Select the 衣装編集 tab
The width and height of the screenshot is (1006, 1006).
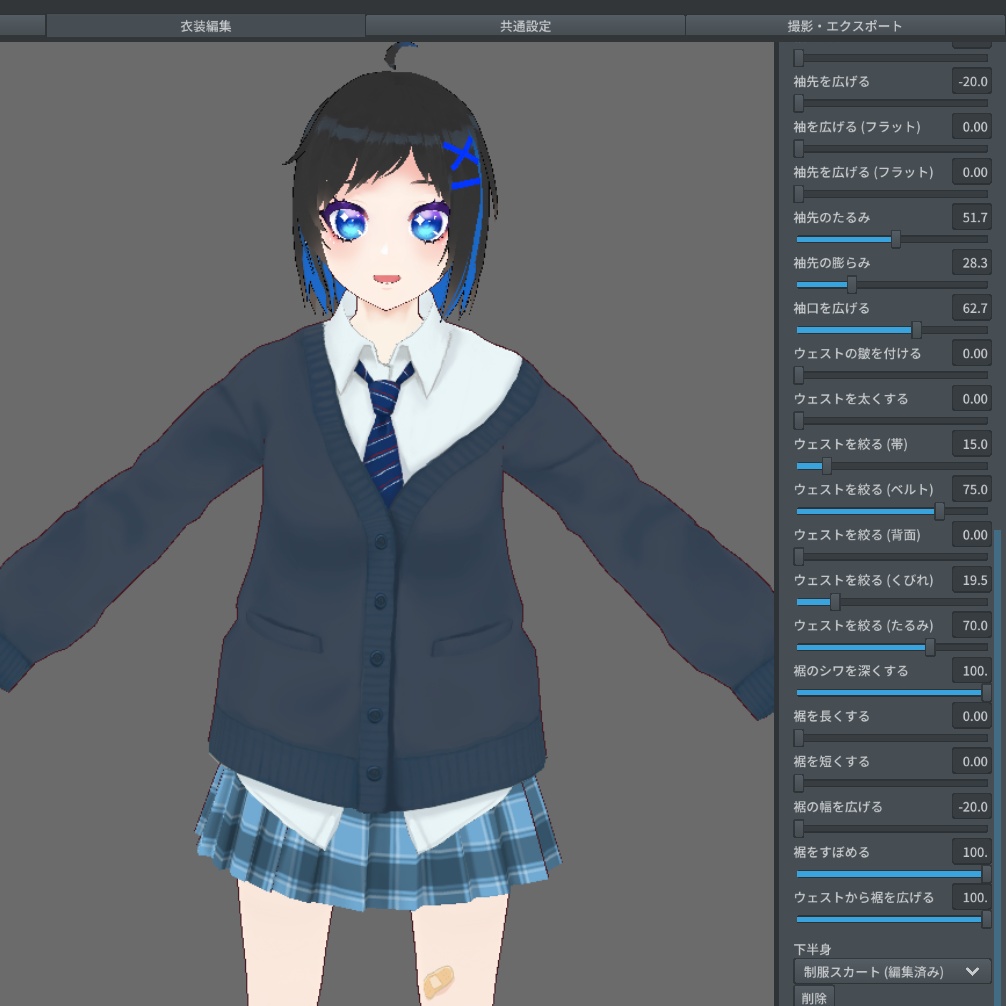(x=205, y=27)
